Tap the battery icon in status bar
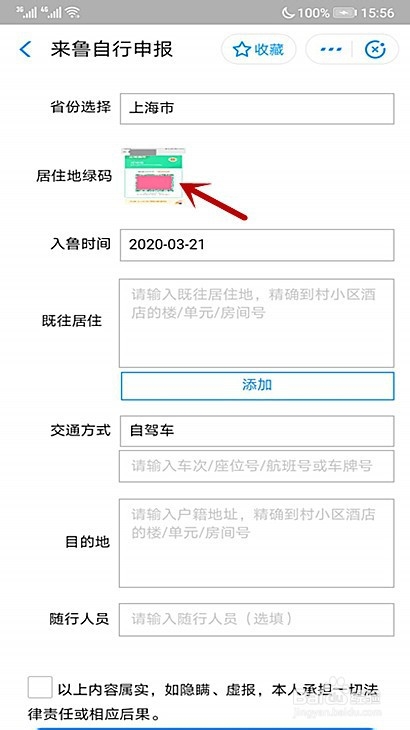 coord(345,12)
